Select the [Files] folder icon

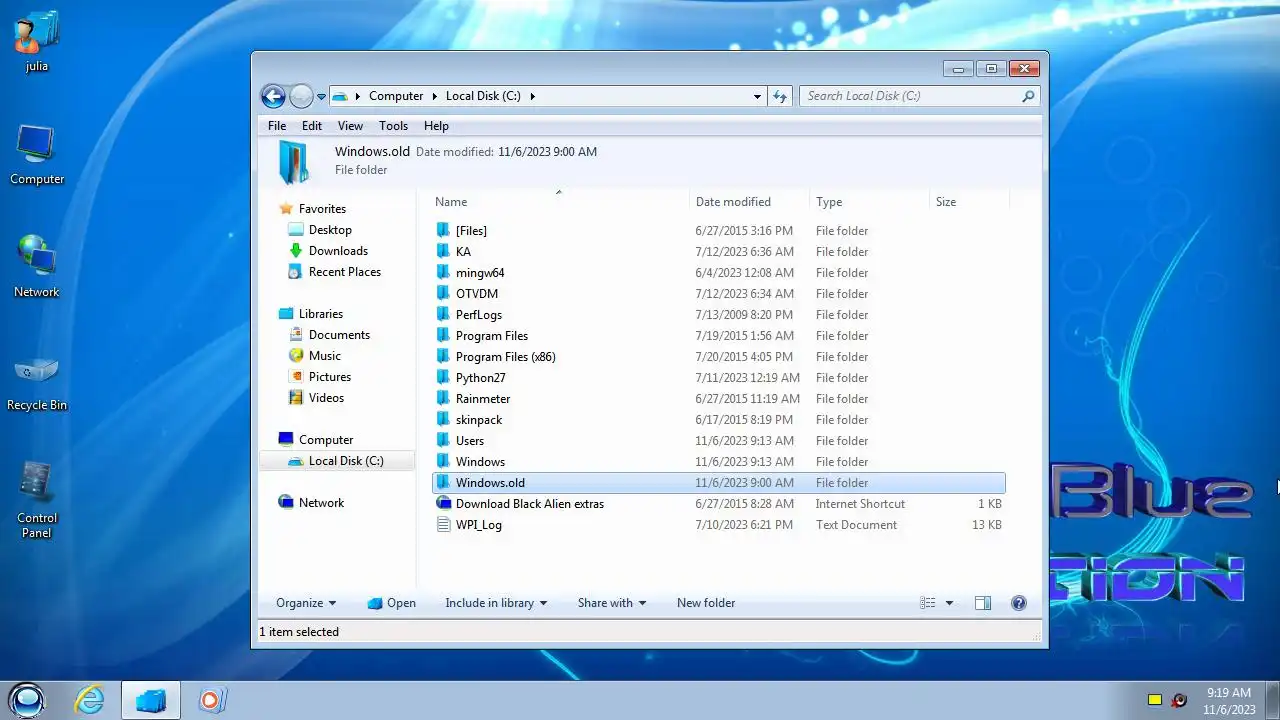point(444,231)
